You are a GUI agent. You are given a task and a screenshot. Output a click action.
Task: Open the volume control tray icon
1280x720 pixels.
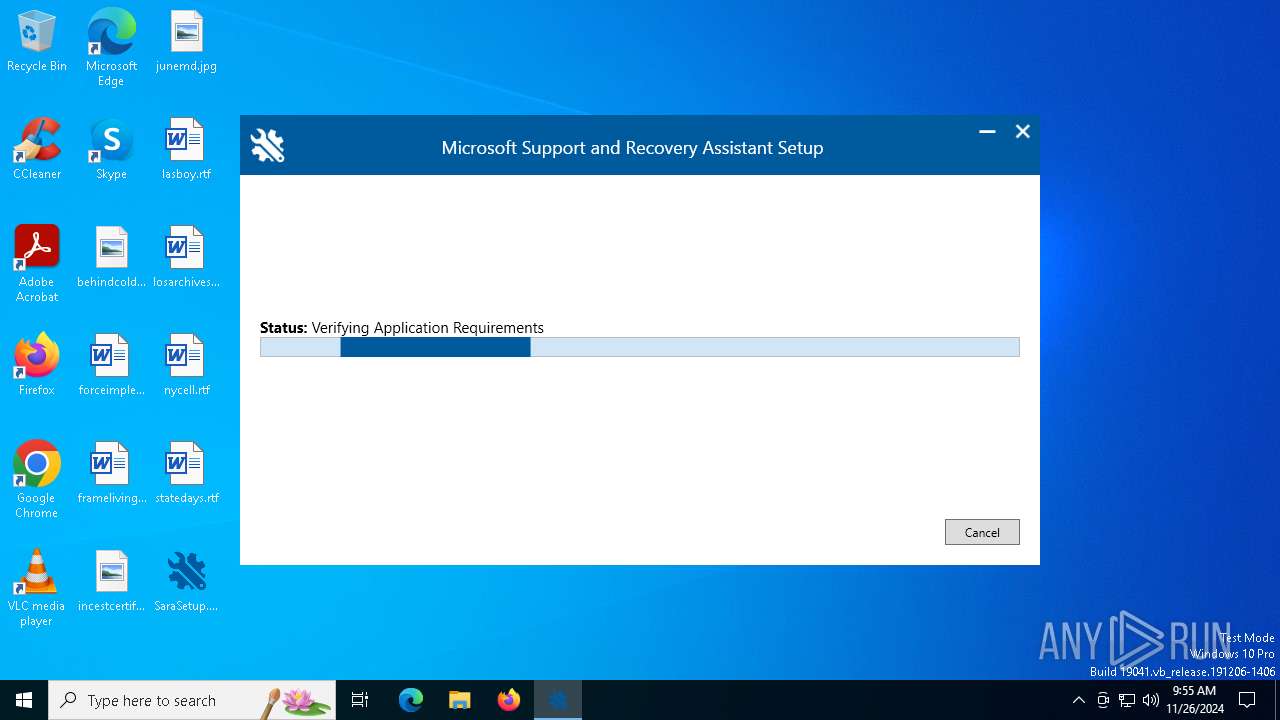pos(1151,700)
